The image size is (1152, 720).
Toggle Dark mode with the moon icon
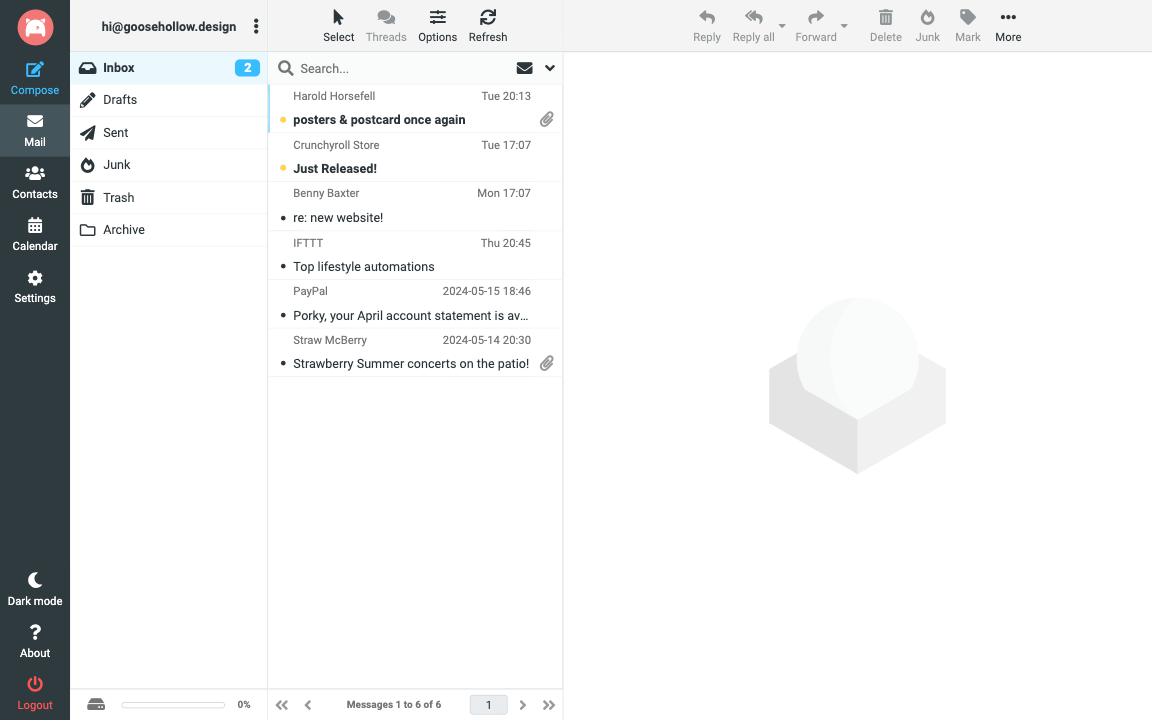tap(35, 580)
